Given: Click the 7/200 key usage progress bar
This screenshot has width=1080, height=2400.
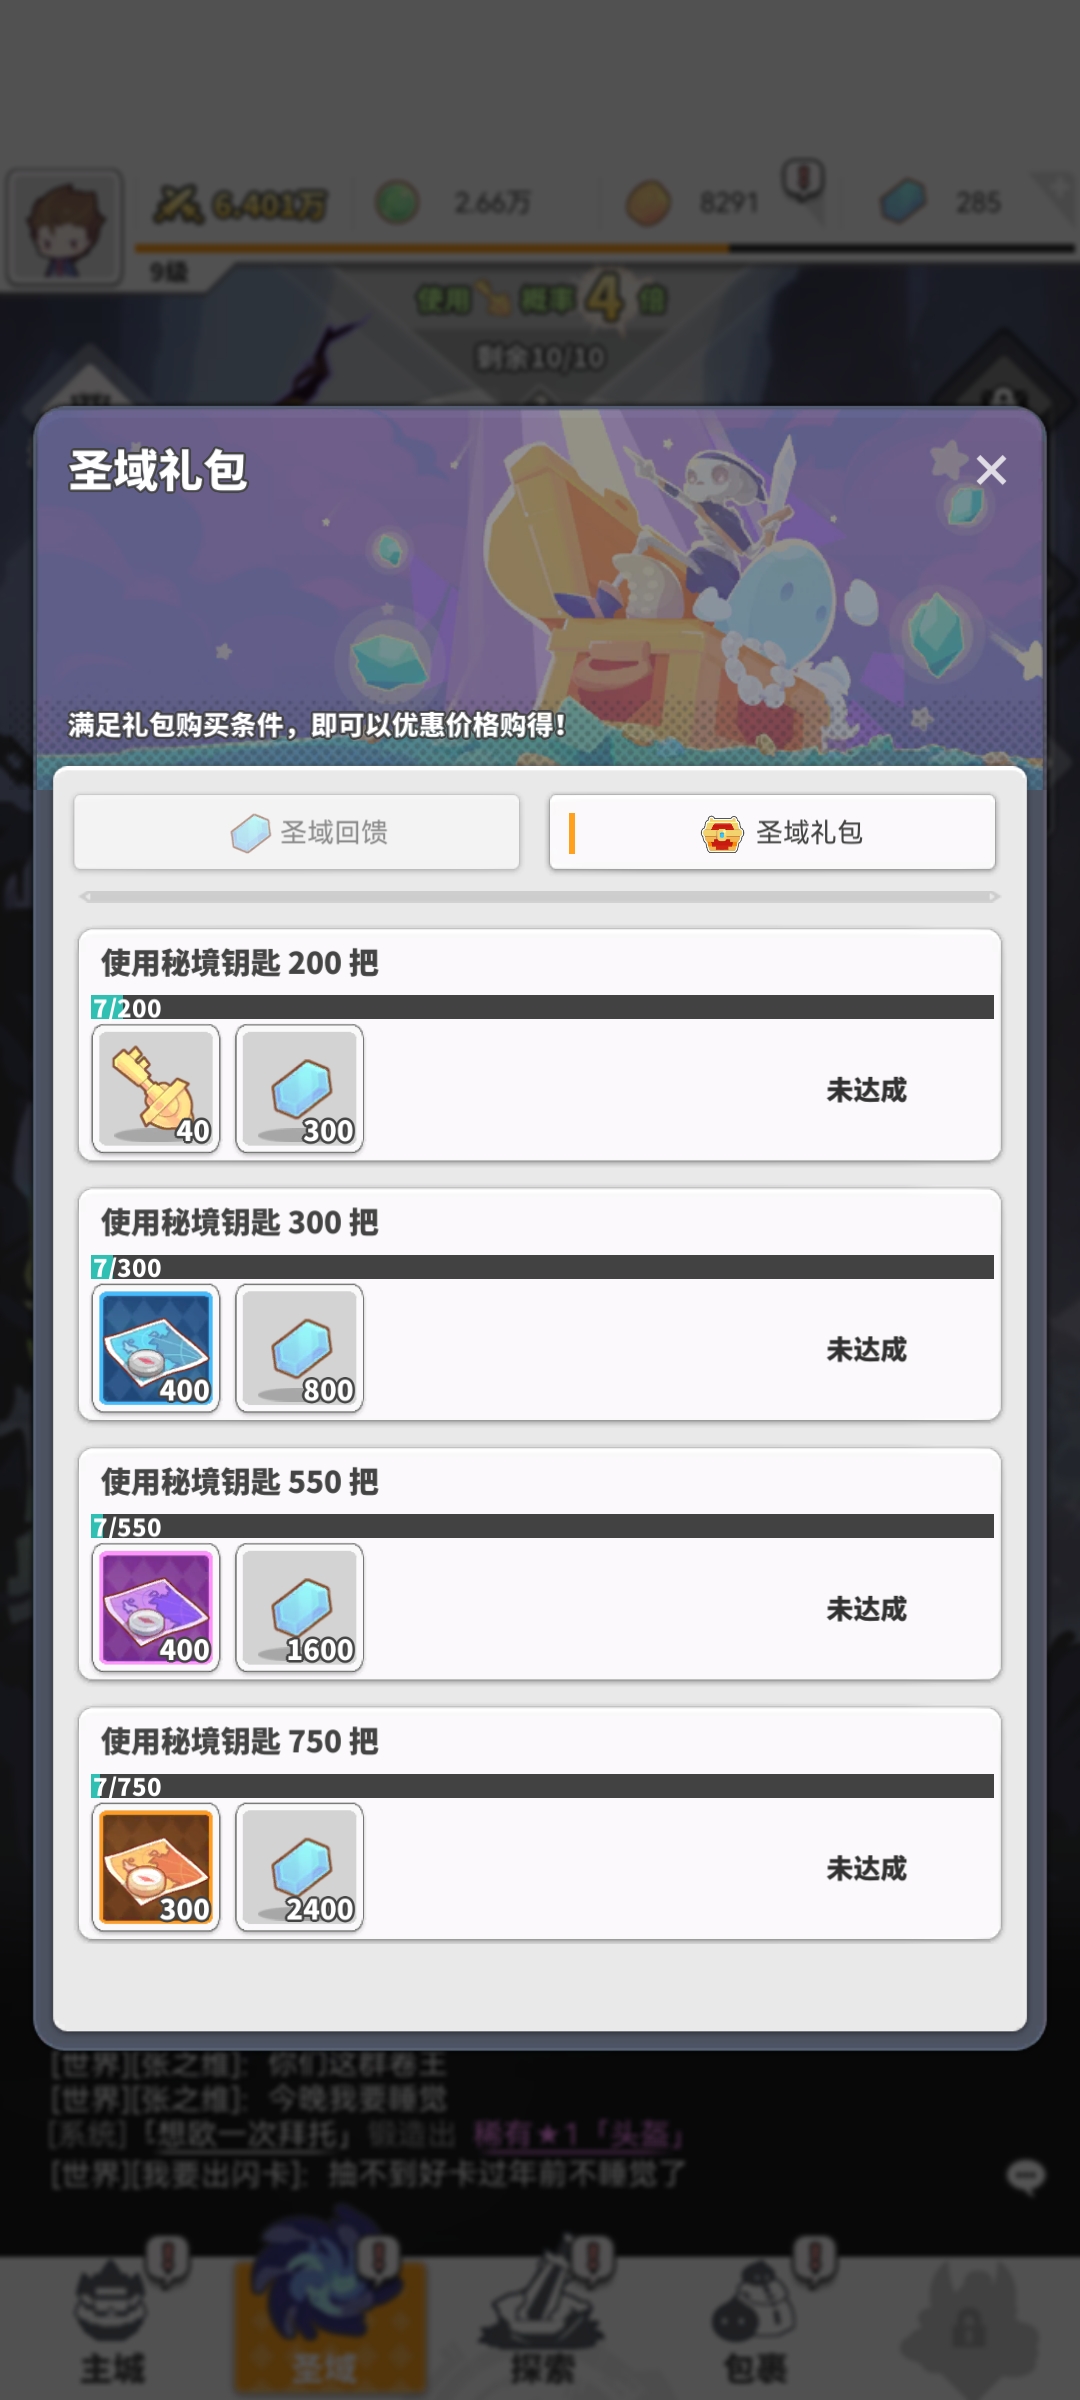Looking at the screenshot, I should pos(542,1007).
